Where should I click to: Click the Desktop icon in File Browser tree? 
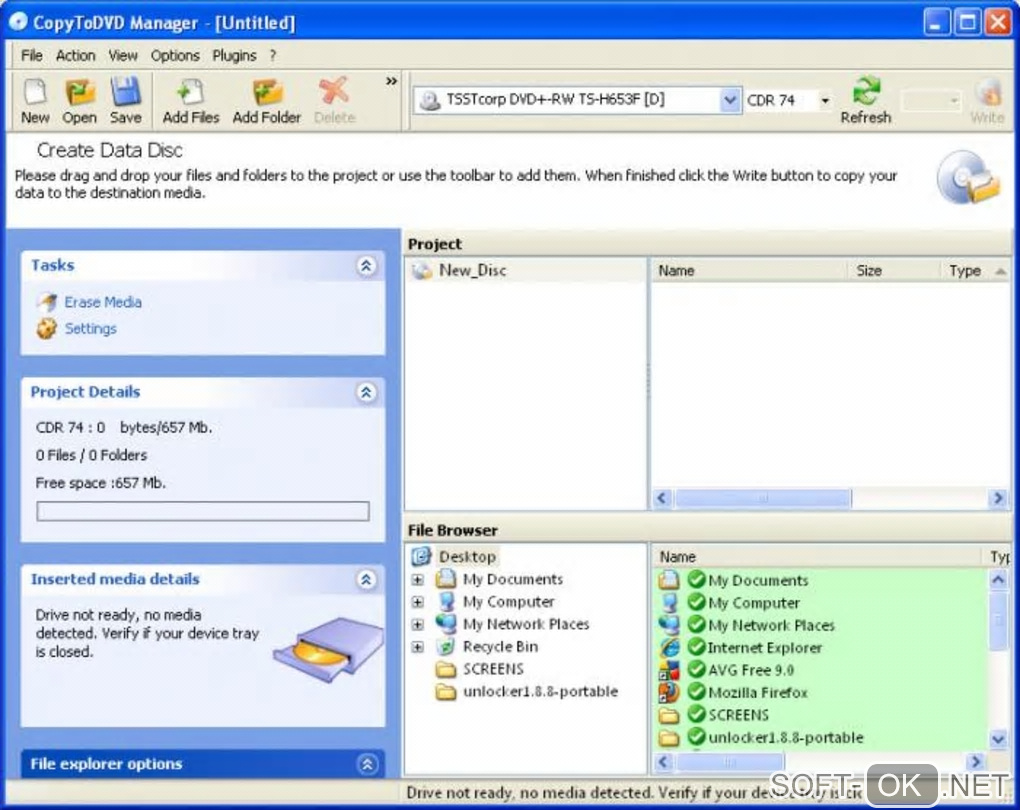pos(422,556)
